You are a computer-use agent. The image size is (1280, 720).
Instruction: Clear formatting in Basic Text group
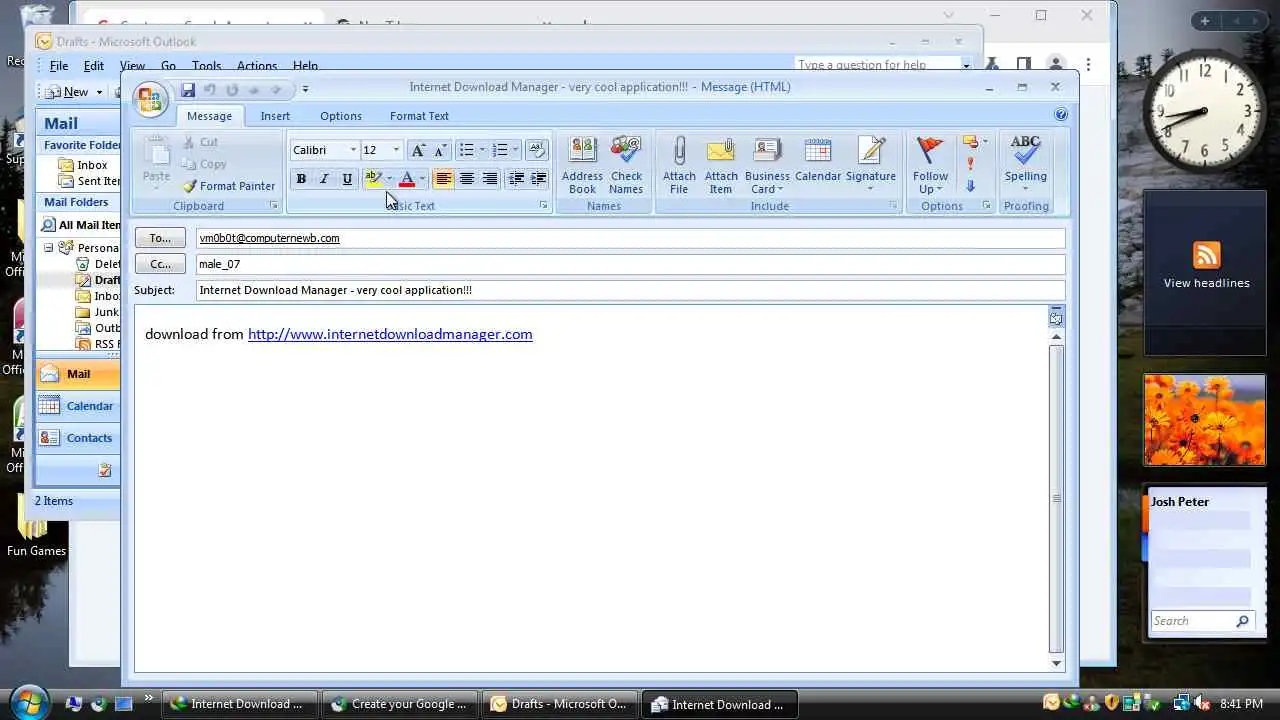tap(537, 150)
